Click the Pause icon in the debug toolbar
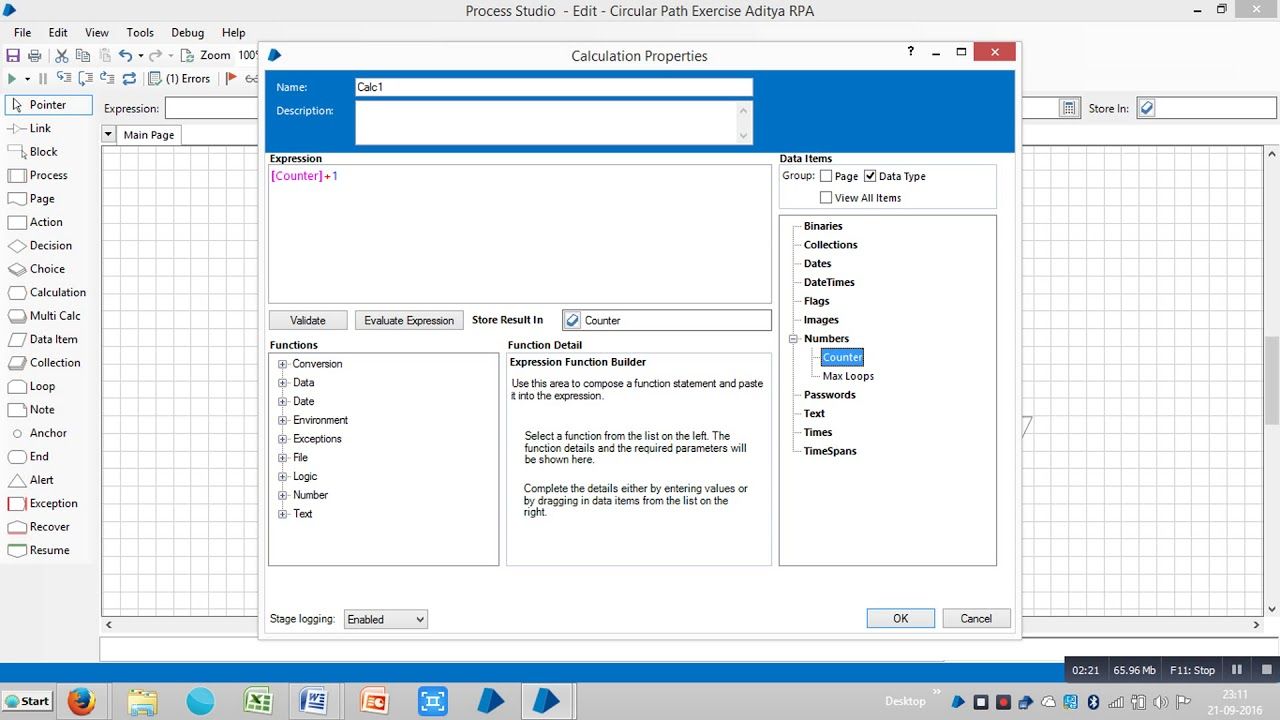The height and width of the screenshot is (720, 1280). 42,79
